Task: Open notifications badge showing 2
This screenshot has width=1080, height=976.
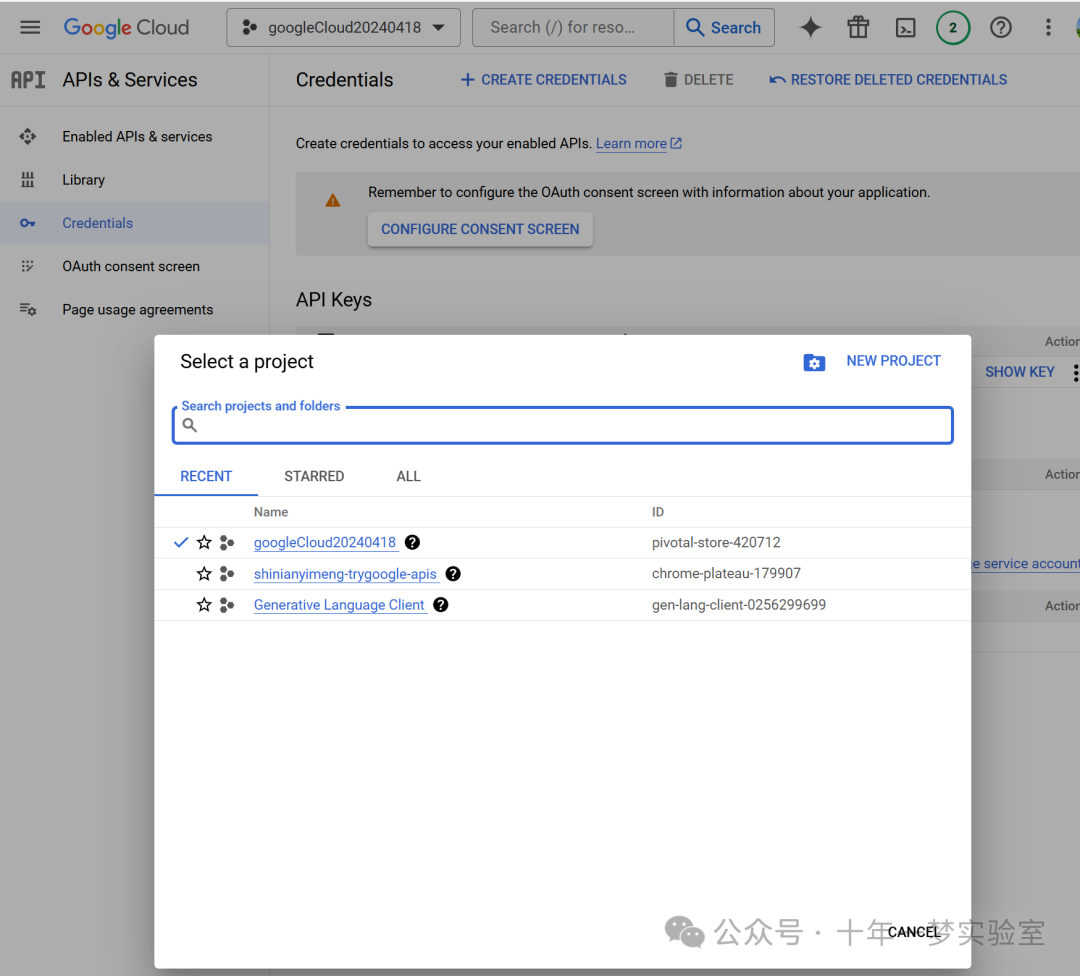Action: (953, 28)
